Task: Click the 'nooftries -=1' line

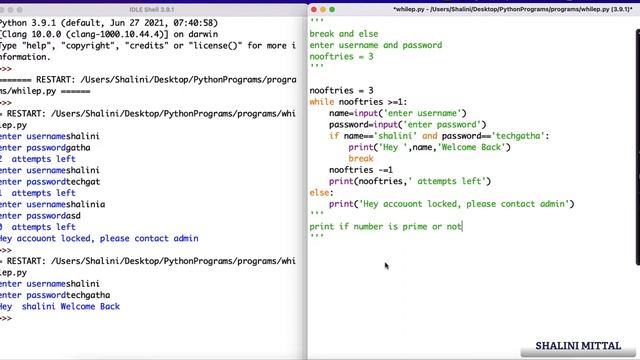Action: (361, 170)
